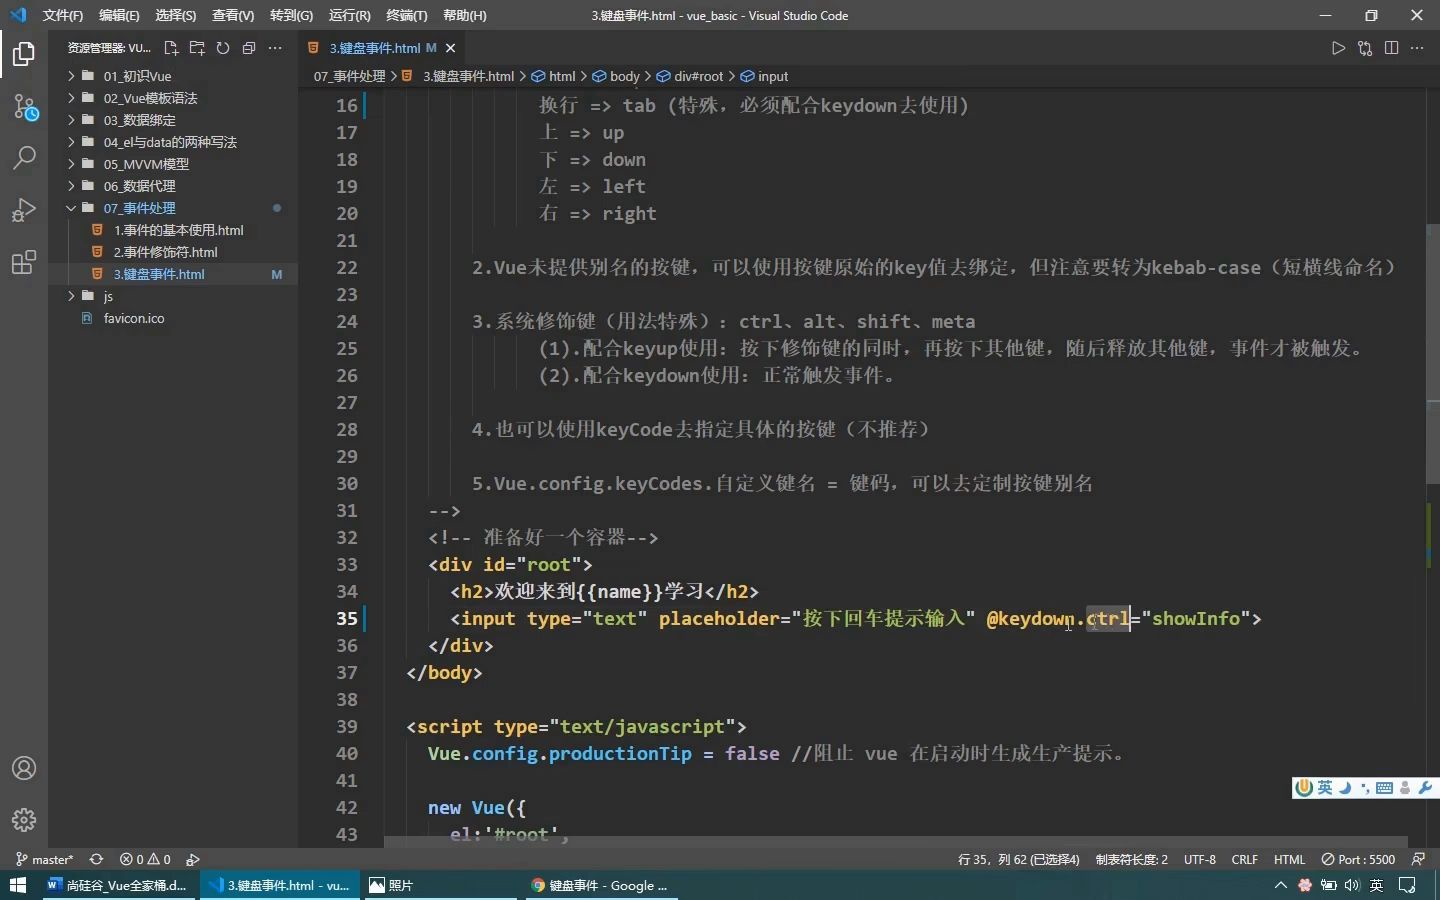Change HTML language mode
This screenshot has width=1440, height=900.
click(1290, 859)
